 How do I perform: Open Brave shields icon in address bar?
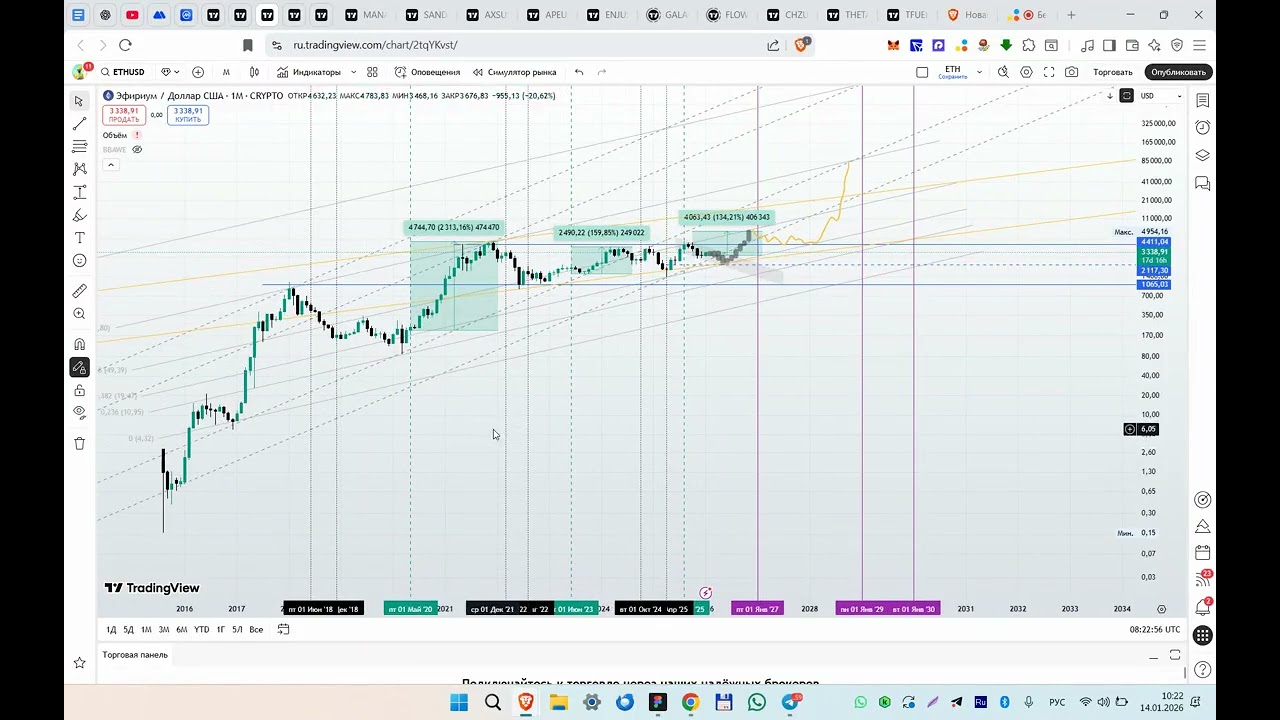[802, 45]
